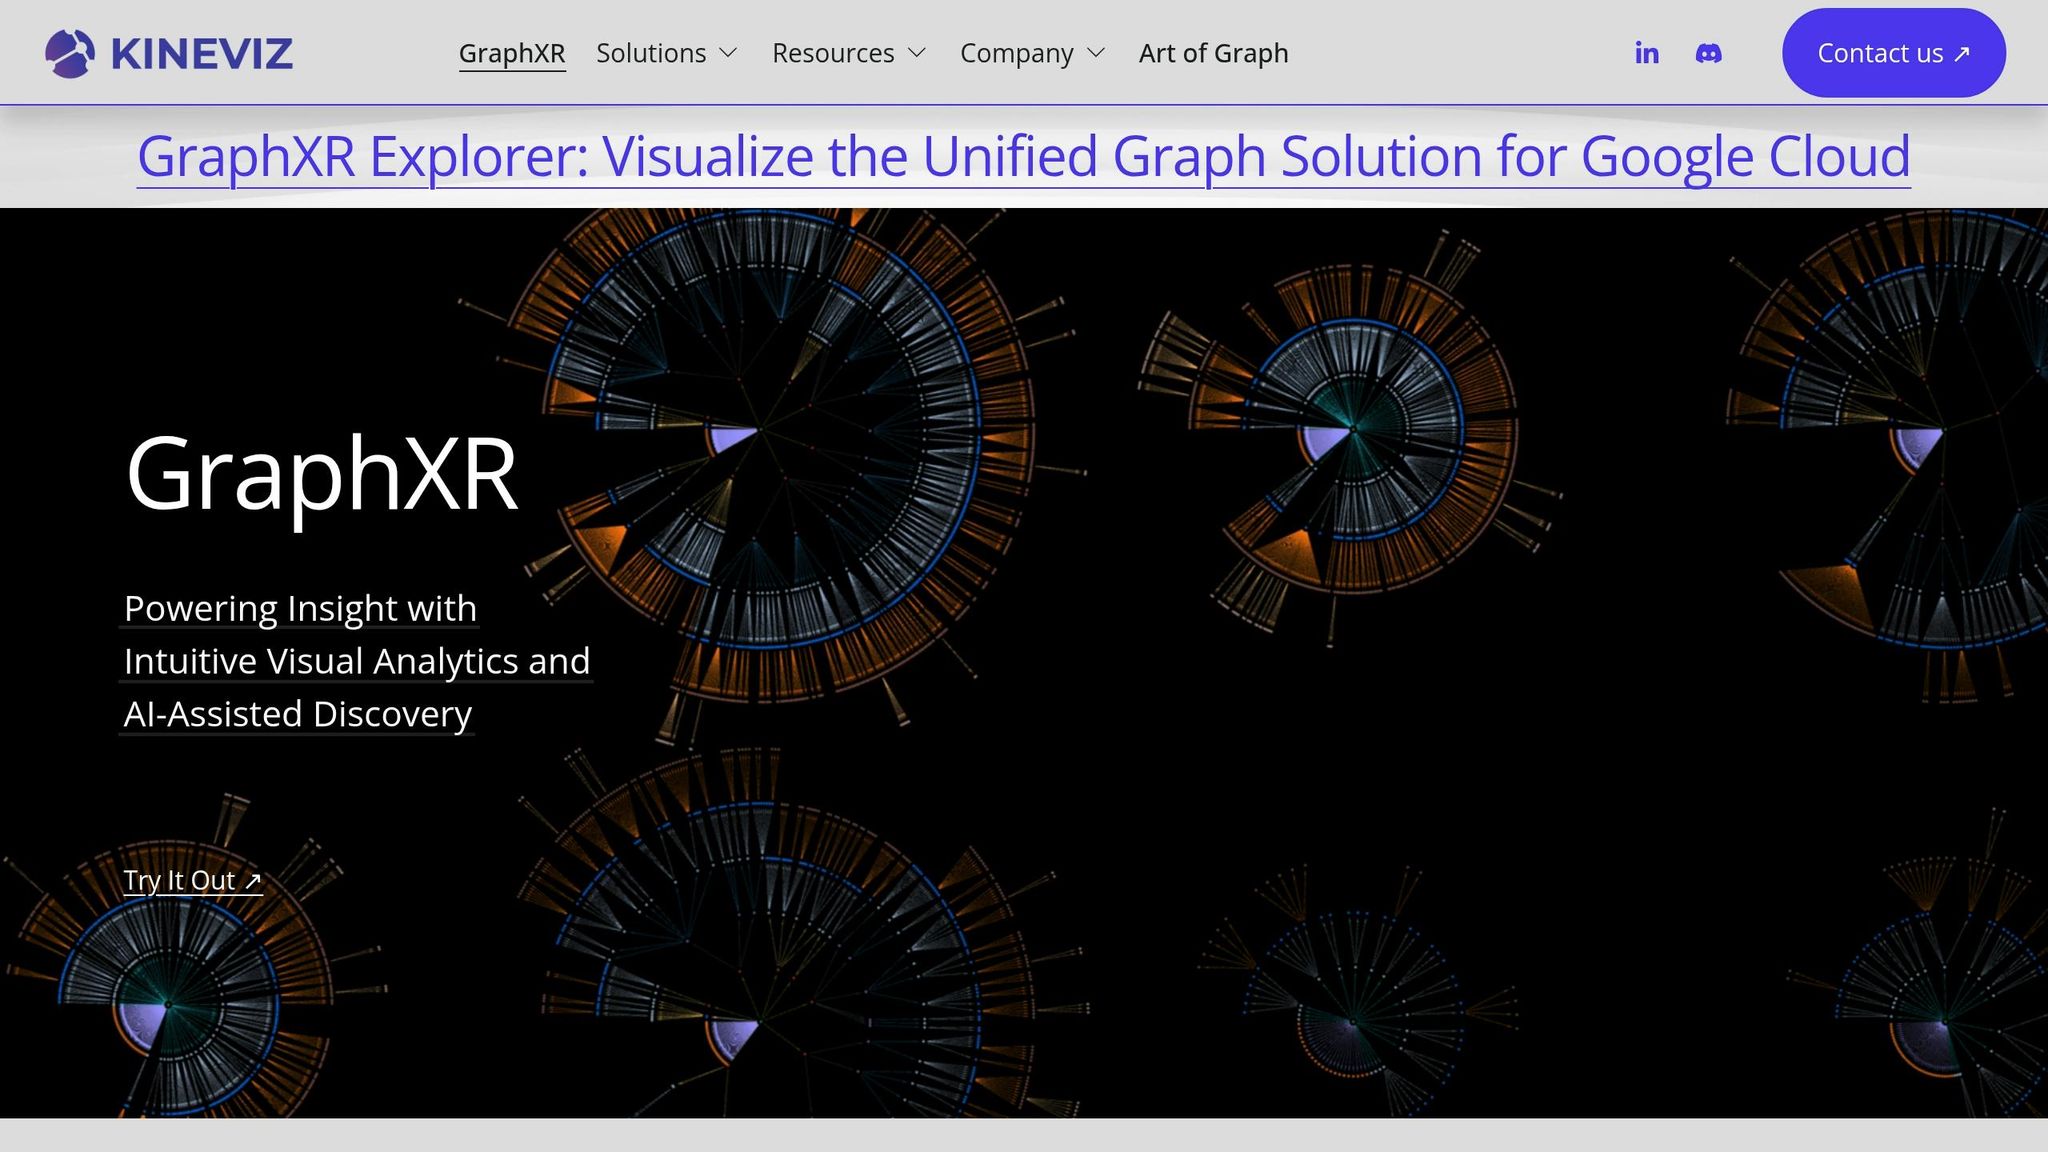2048x1152 pixels.
Task: Click the KINEVIZ wordmark text
Action: [x=202, y=53]
